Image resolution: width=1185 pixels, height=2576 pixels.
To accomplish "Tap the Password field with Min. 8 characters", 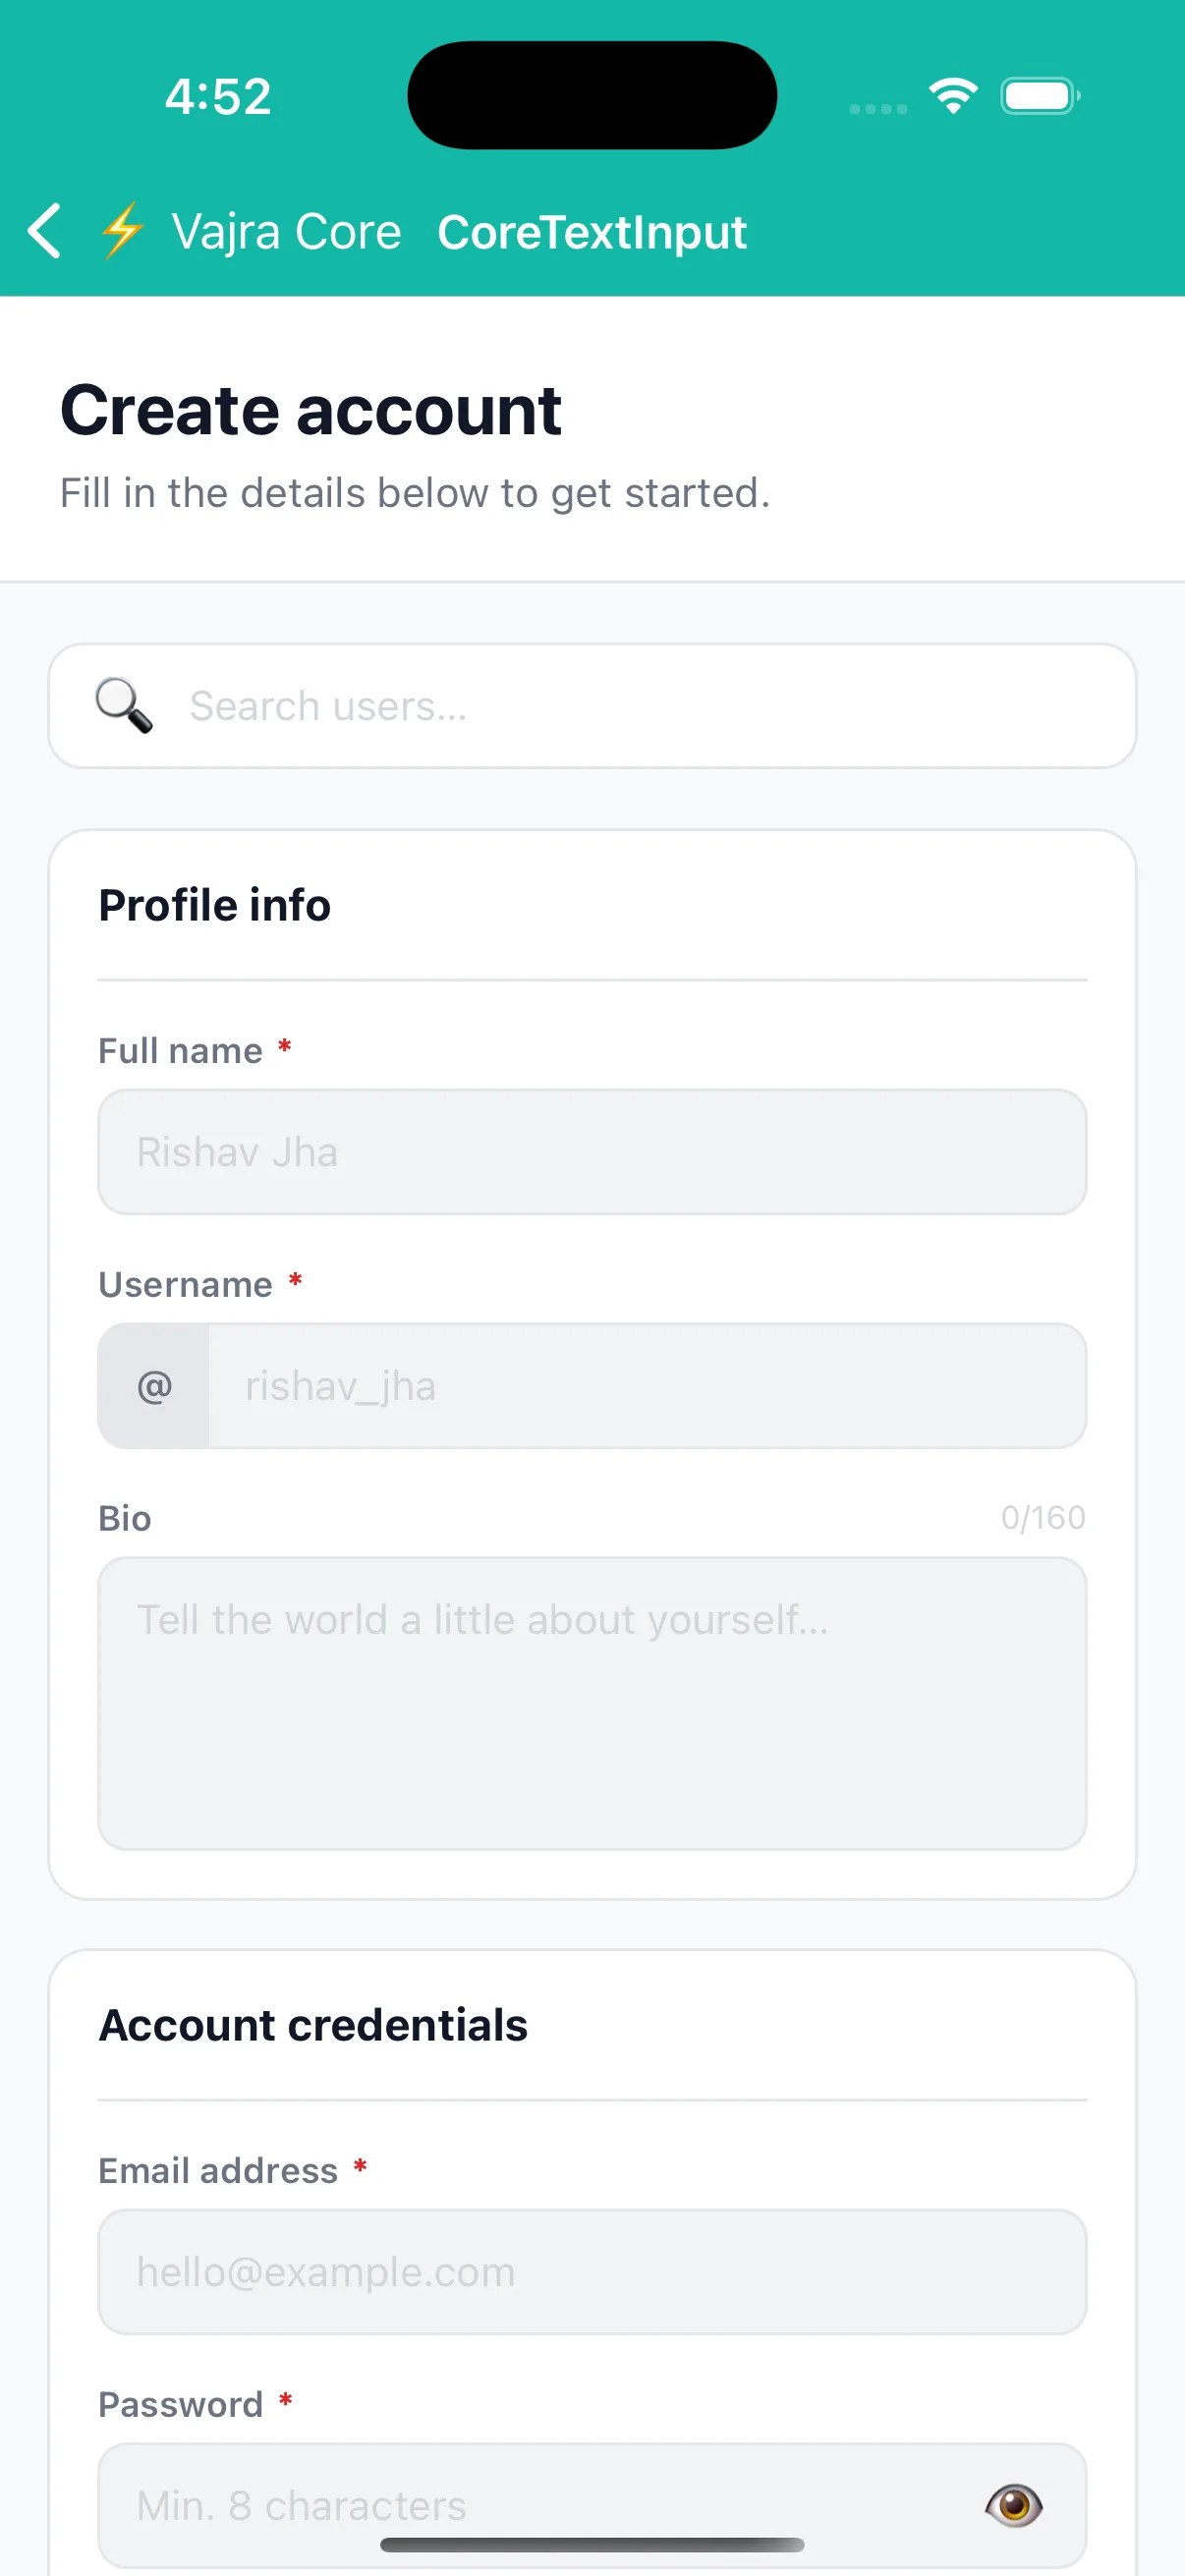I will tap(592, 2505).
